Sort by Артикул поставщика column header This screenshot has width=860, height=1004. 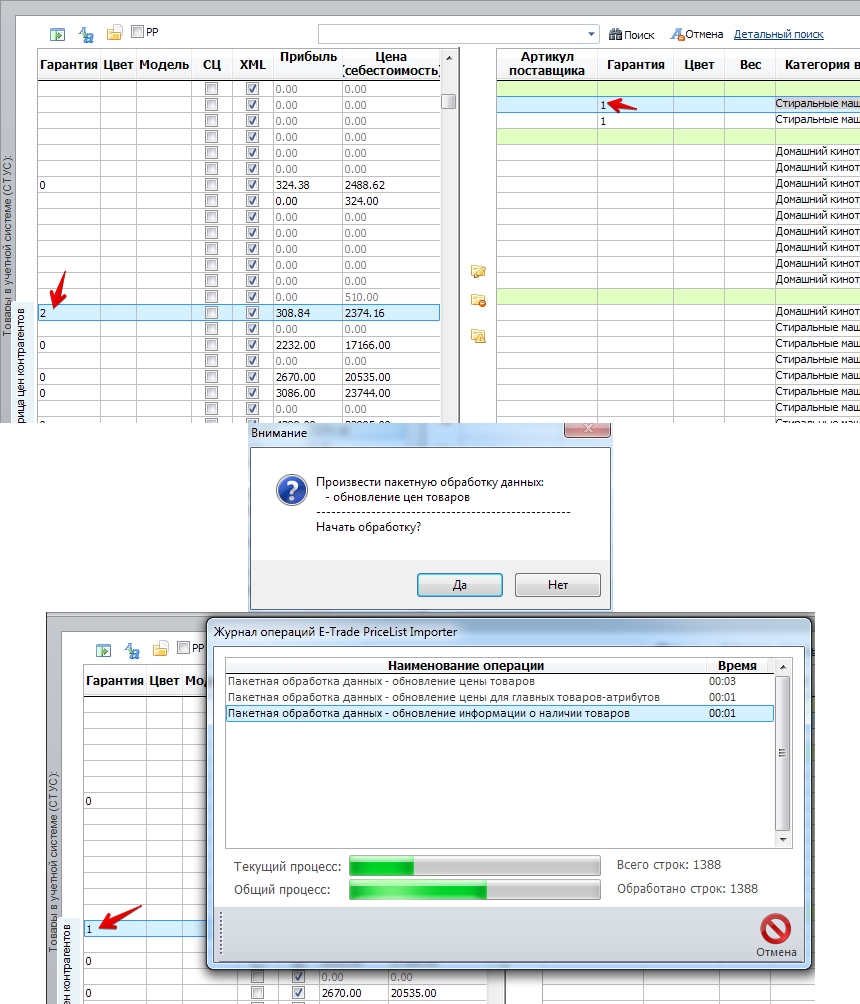(547, 64)
